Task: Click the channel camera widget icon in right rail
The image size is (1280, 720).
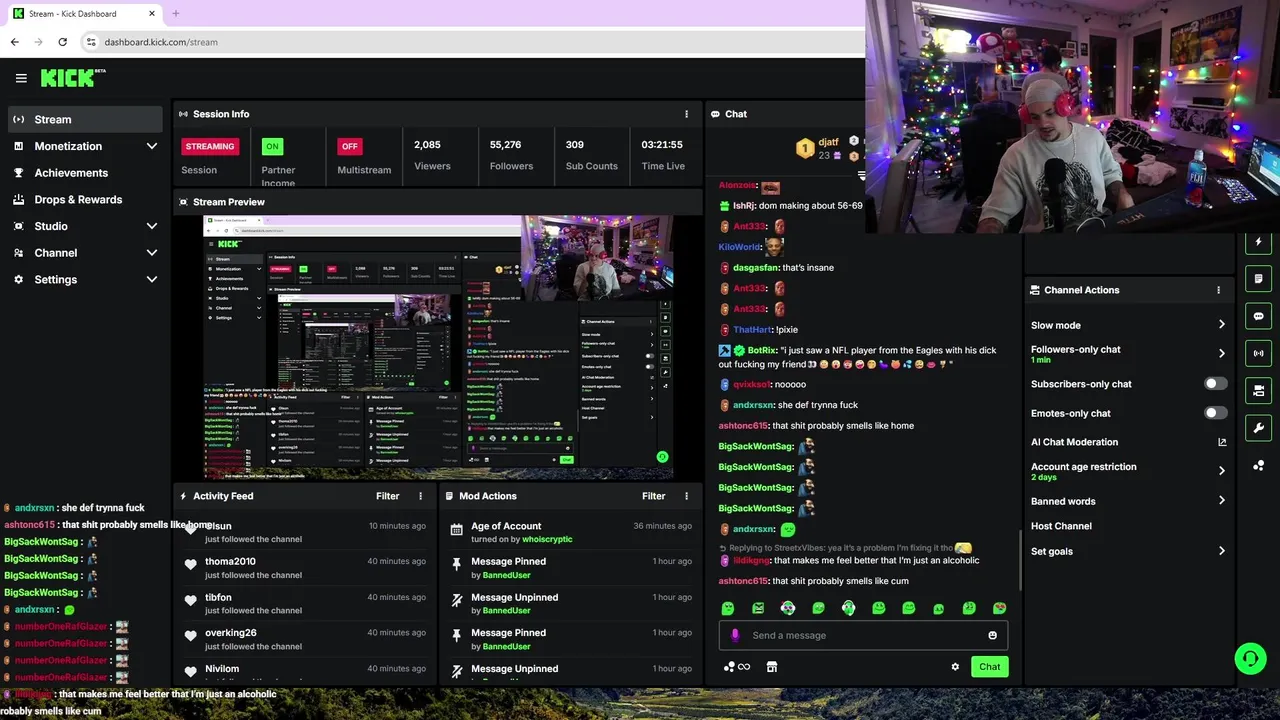Action: [1259, 390]
